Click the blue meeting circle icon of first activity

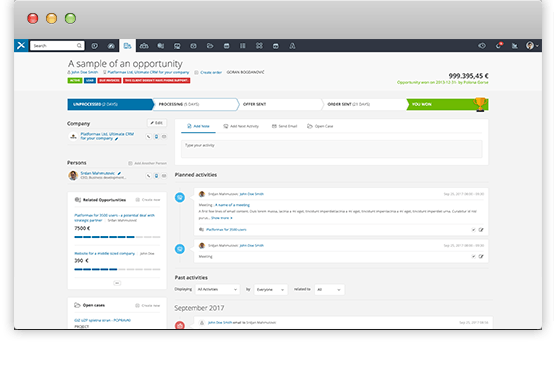tap(180, 197)
